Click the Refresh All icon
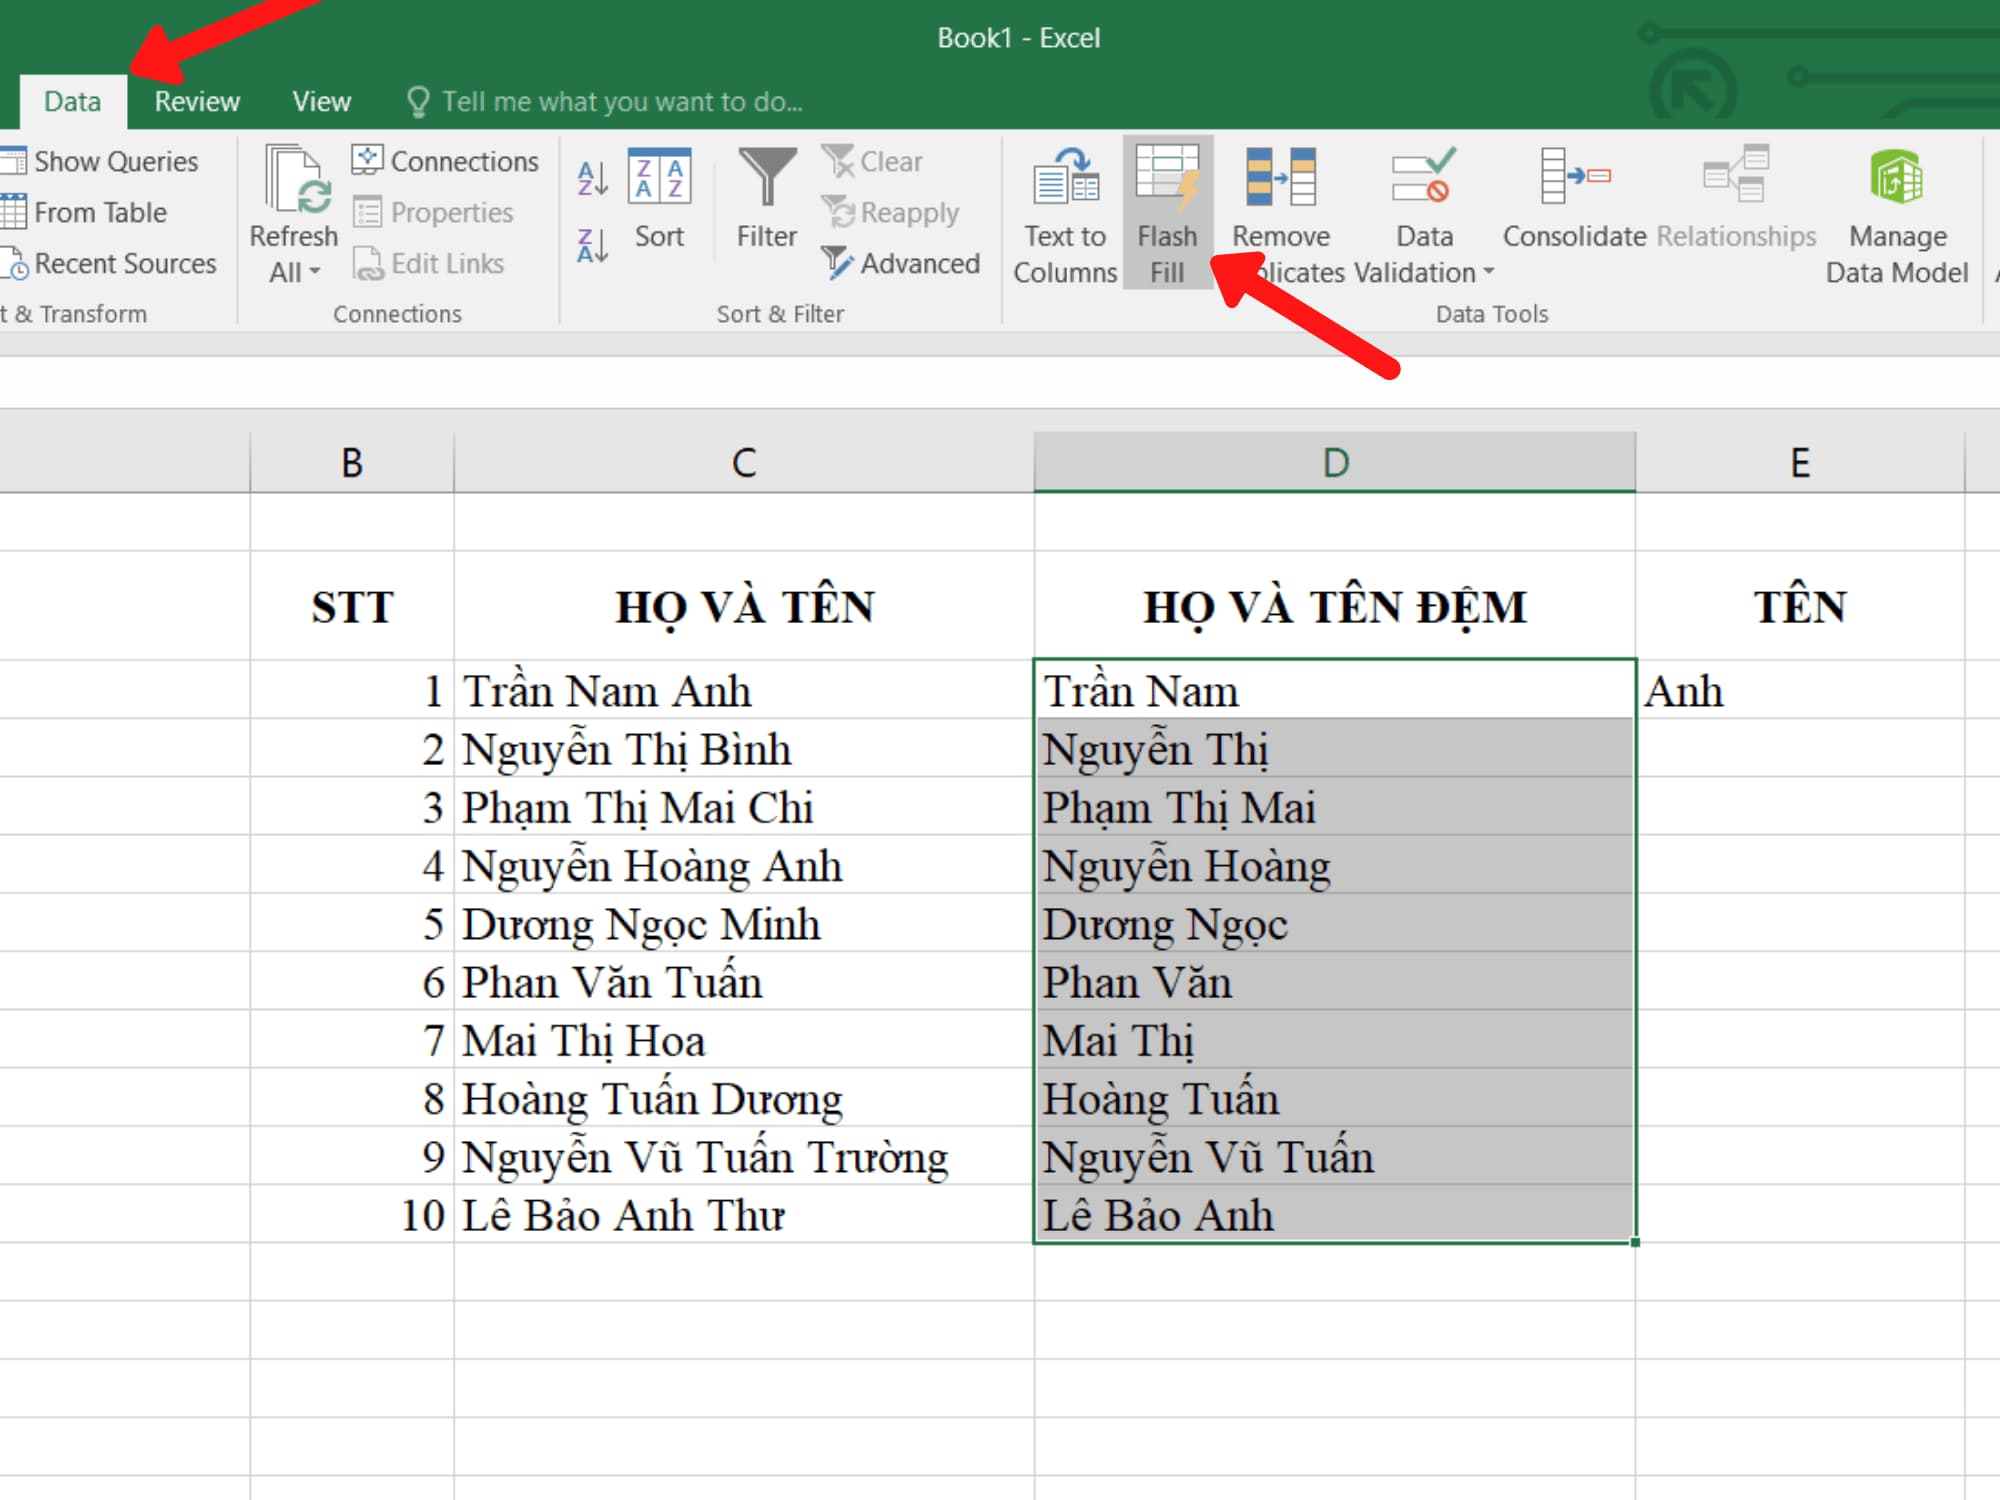The width and height of the screenshot is (2000, 1500). 295,180
